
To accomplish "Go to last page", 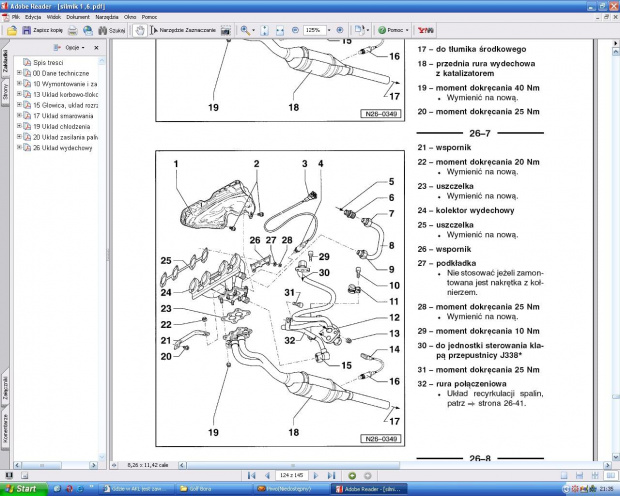I will 331,476.
